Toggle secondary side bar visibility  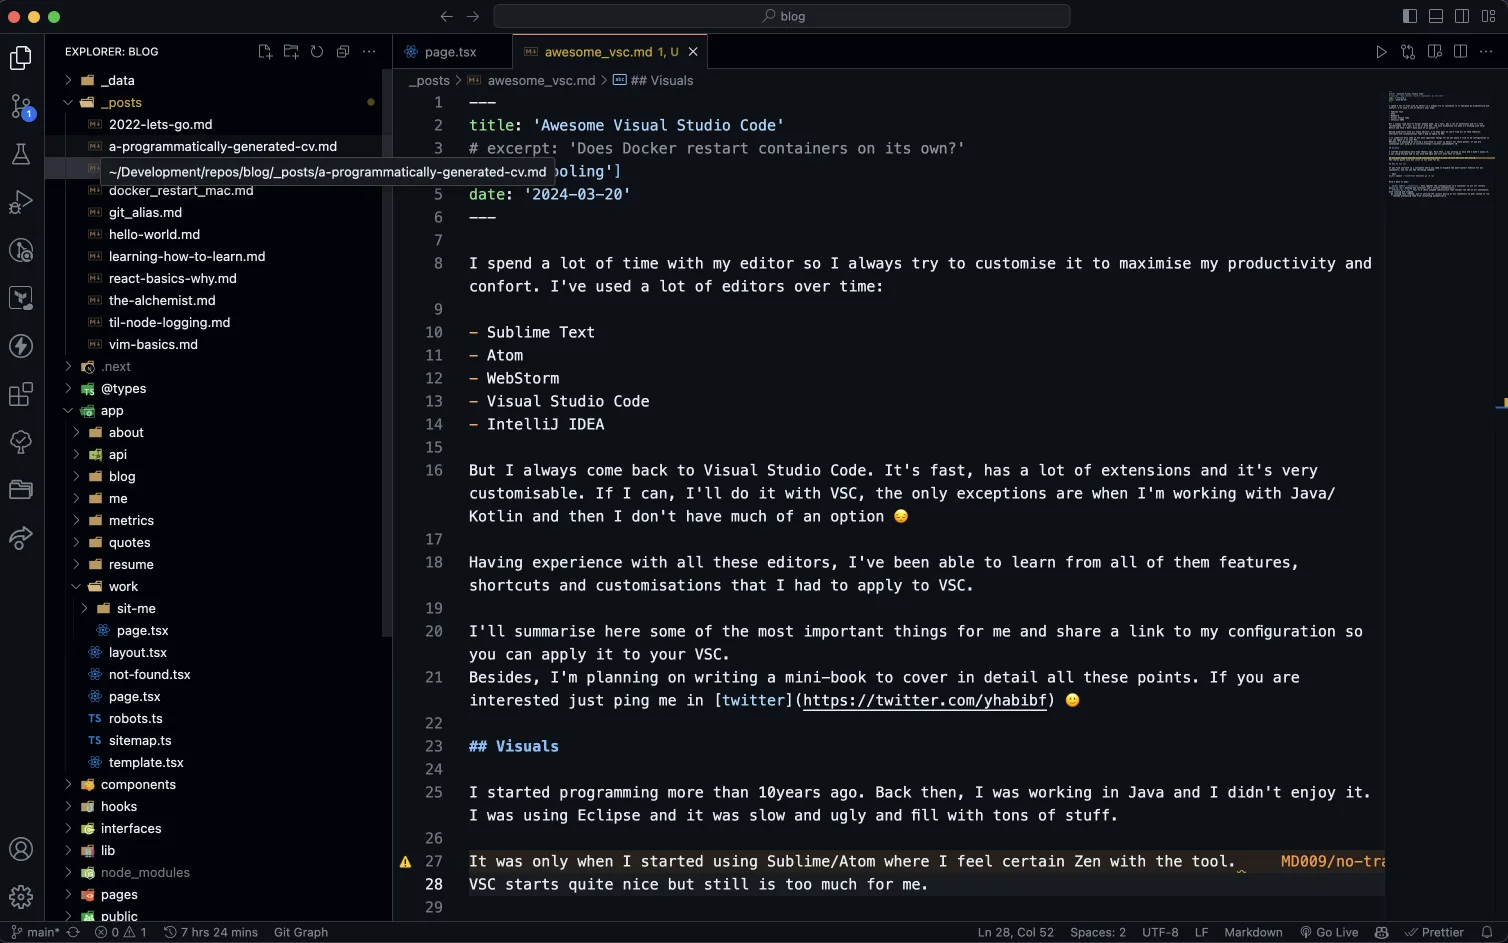[x=1462, y=16]
